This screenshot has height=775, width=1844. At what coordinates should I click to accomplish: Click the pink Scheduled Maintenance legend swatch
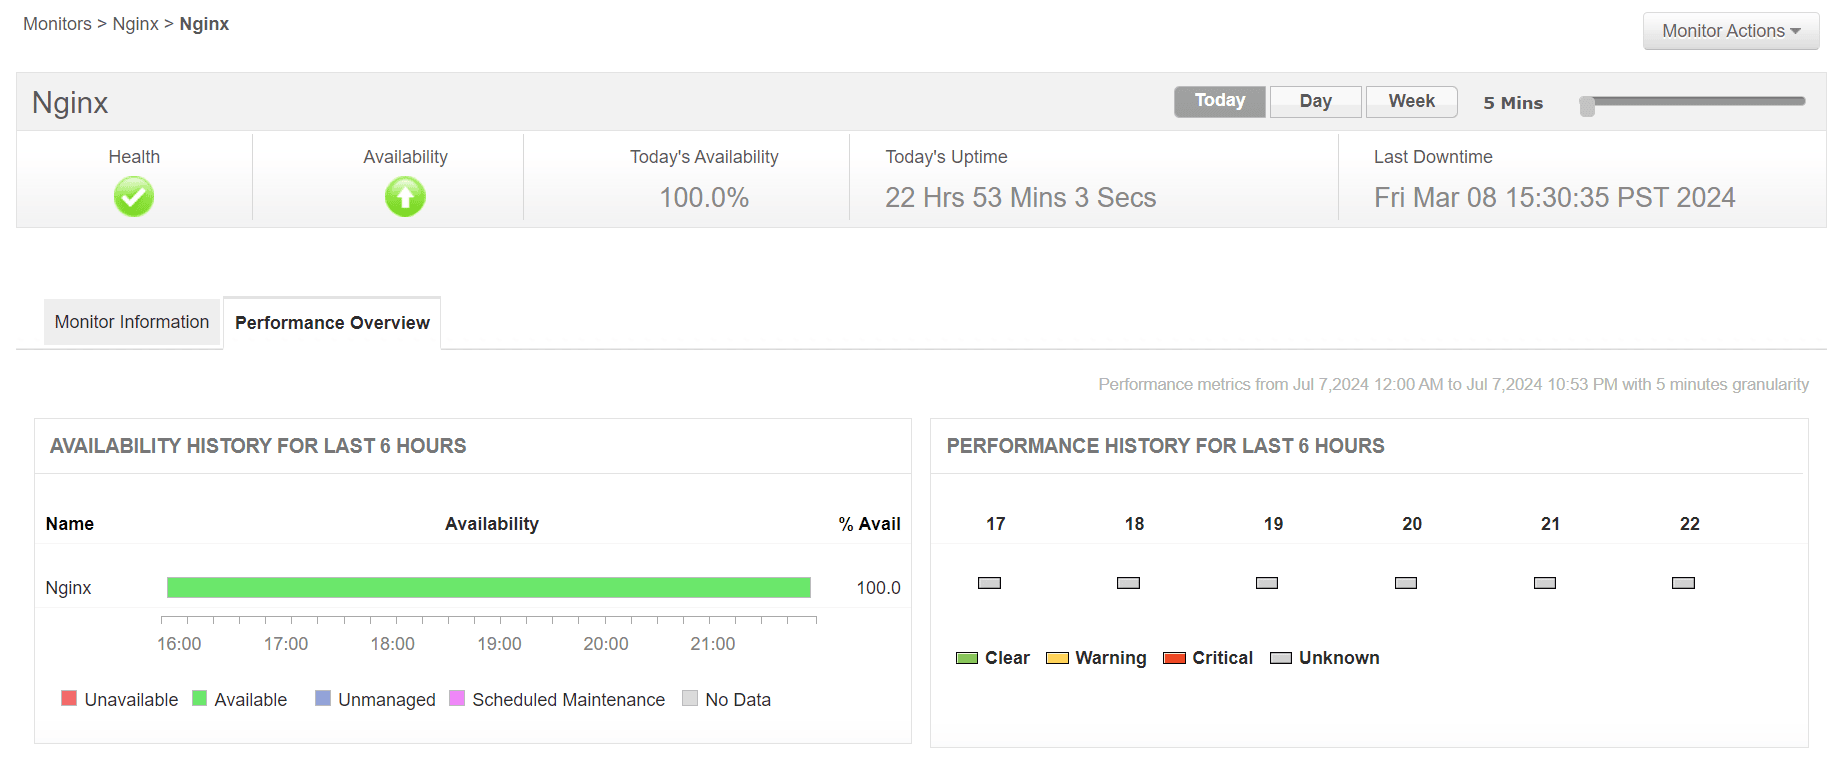[x=457, y=698]
